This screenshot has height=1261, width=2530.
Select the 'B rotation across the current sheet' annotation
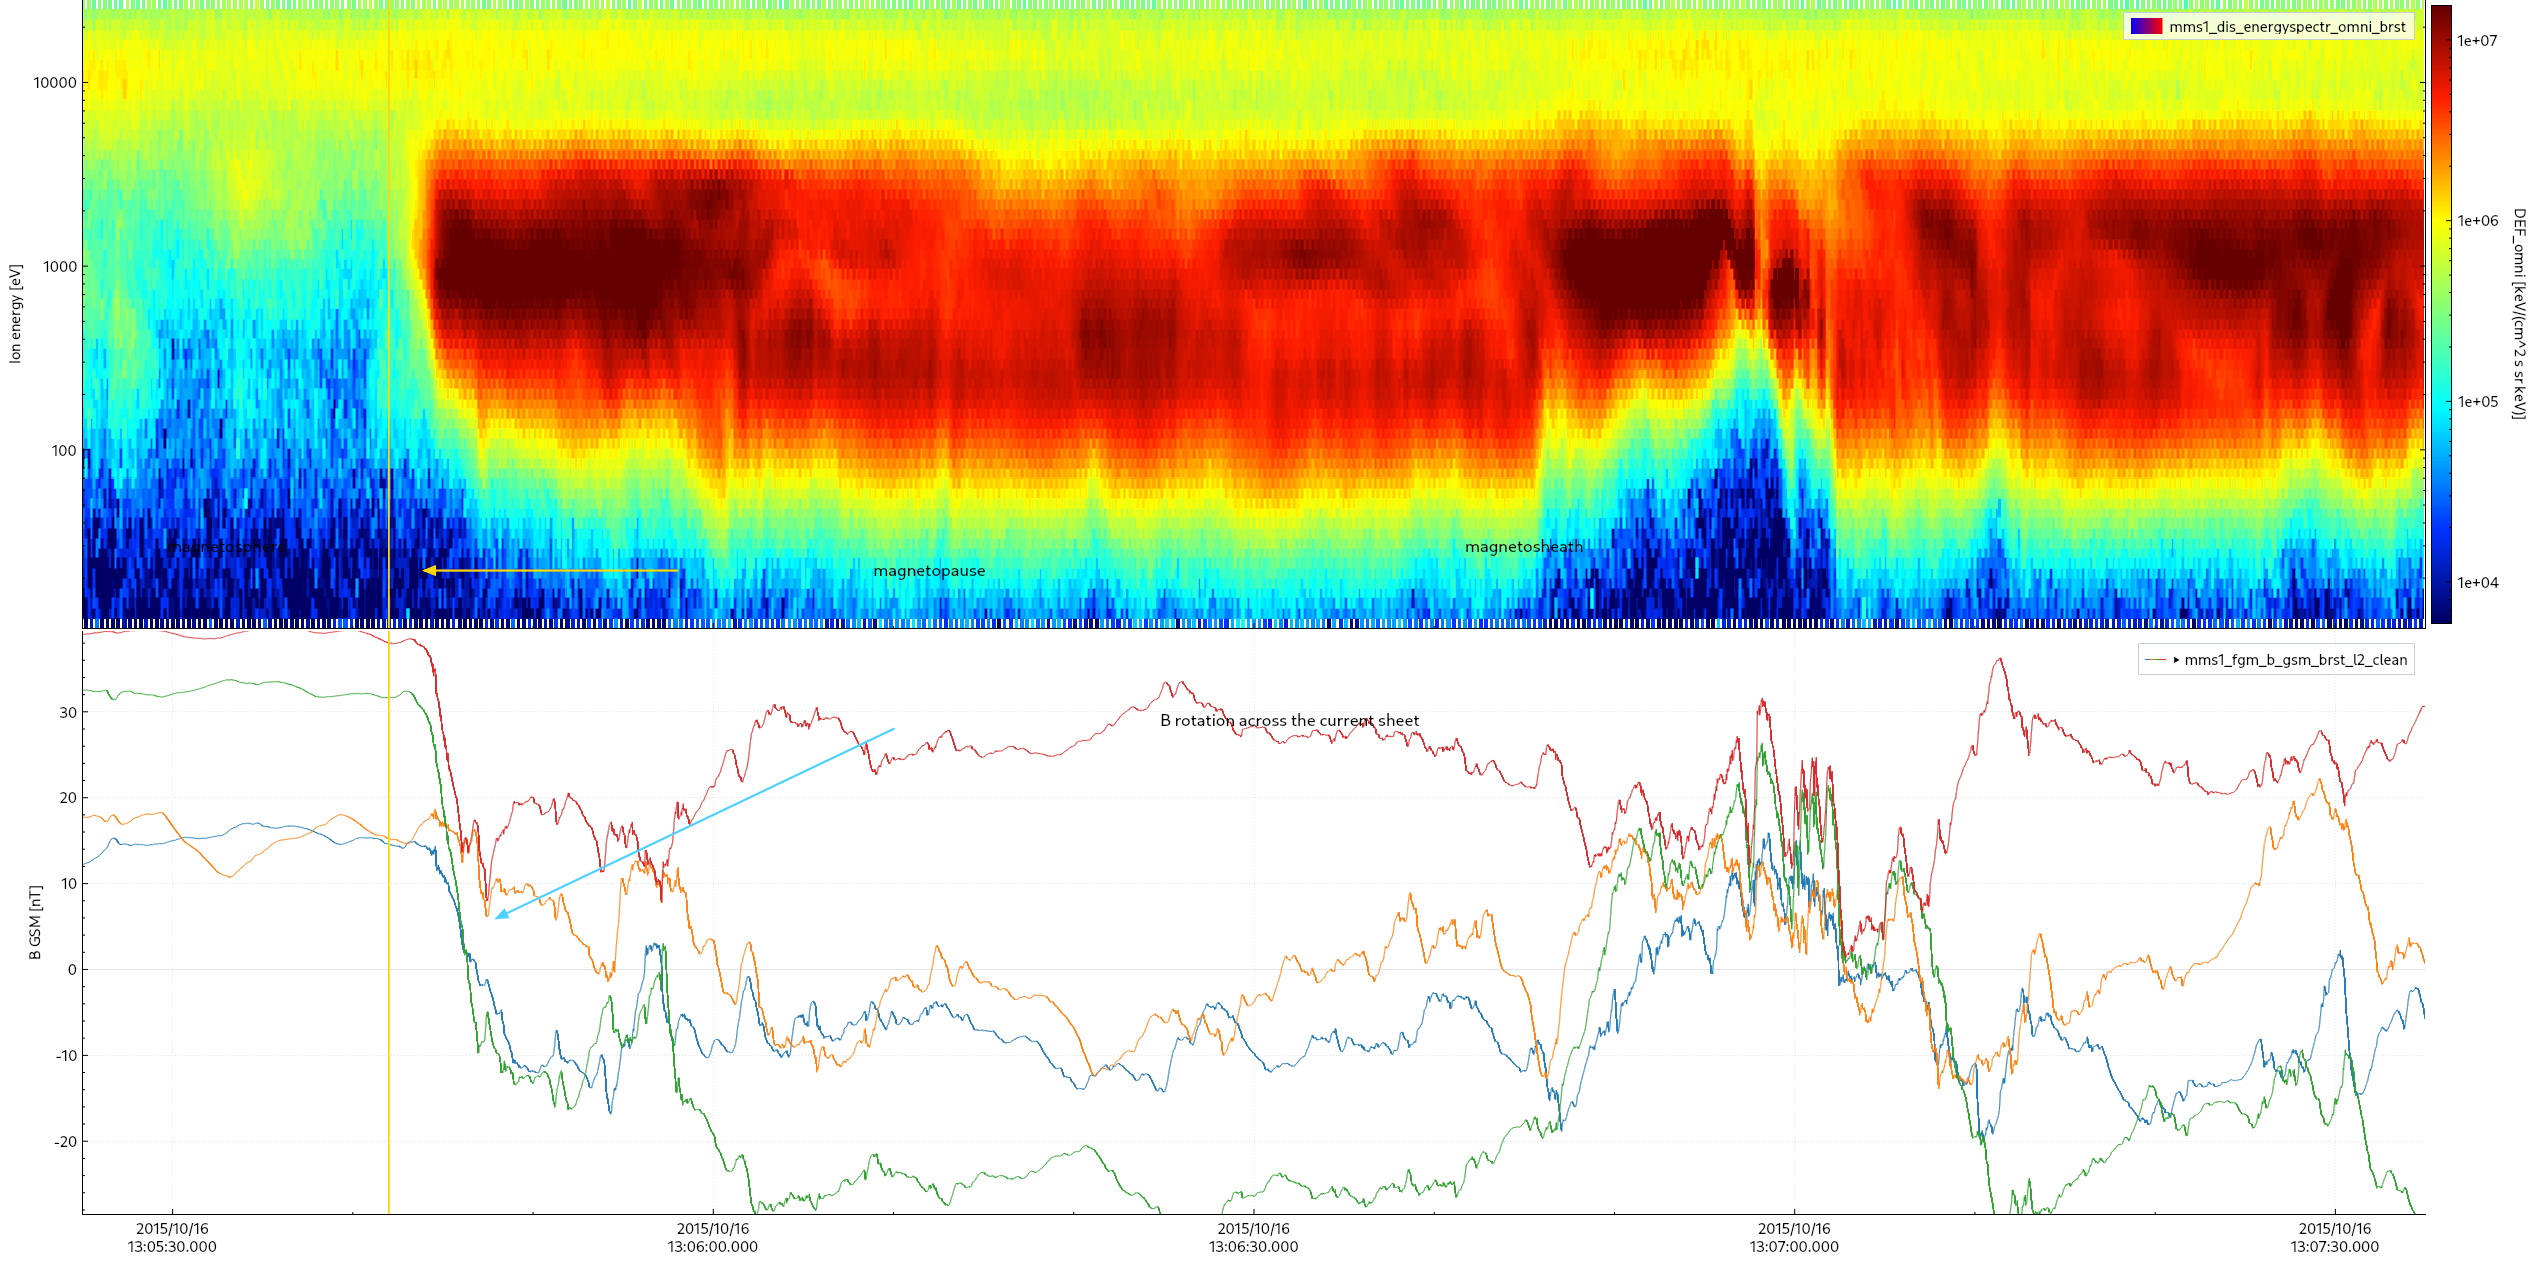click(x=1289, y=721)
